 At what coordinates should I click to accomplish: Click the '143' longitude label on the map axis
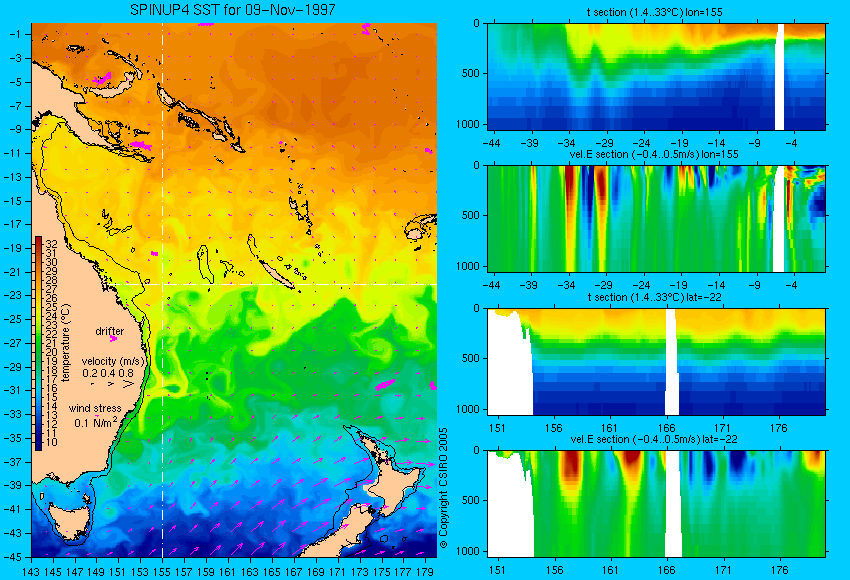[31, 571]
